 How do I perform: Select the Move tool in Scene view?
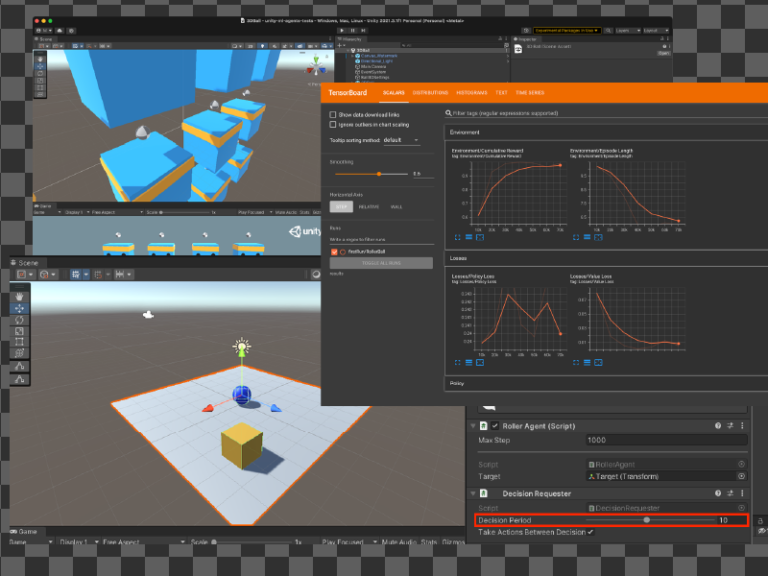[x=20, y=308]
